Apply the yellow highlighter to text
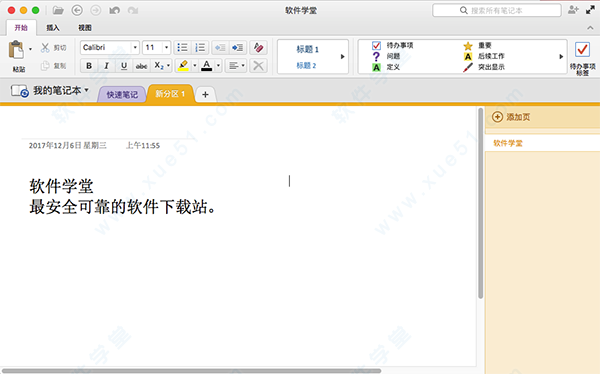 pos(183,66)
